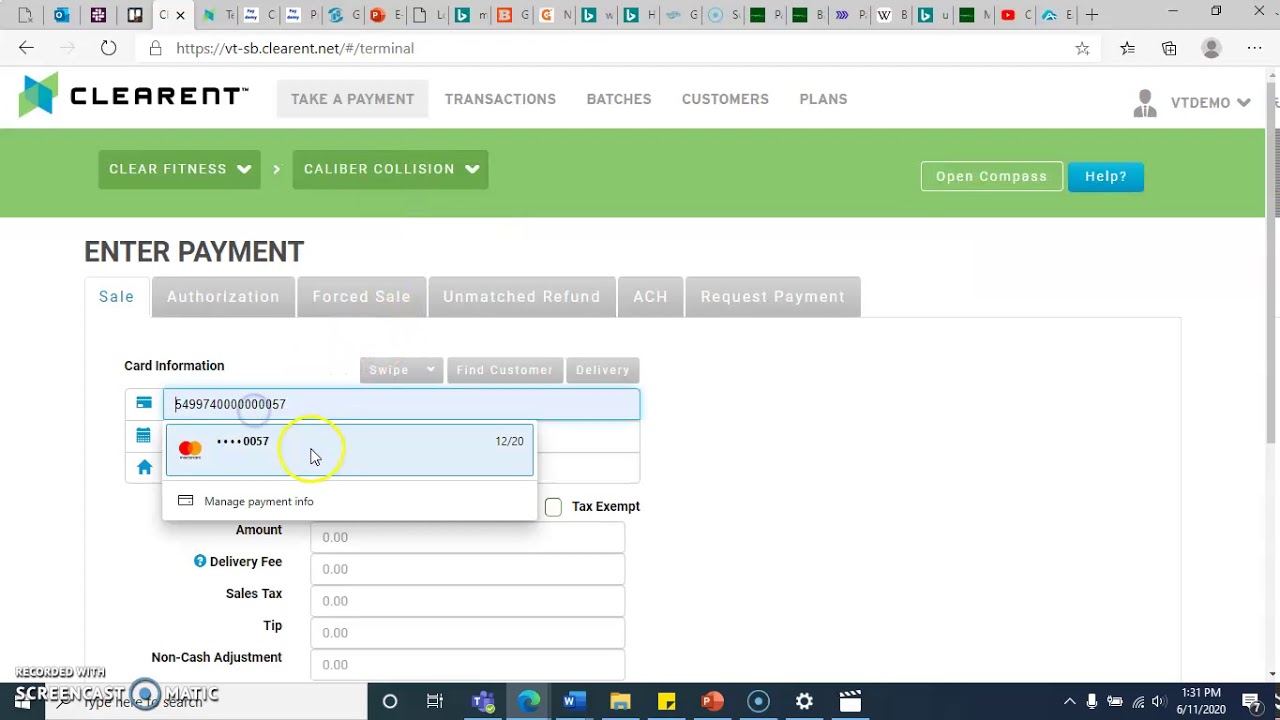Switch to Request Payment tab
1280x720 pixels.
pos(772,297)
